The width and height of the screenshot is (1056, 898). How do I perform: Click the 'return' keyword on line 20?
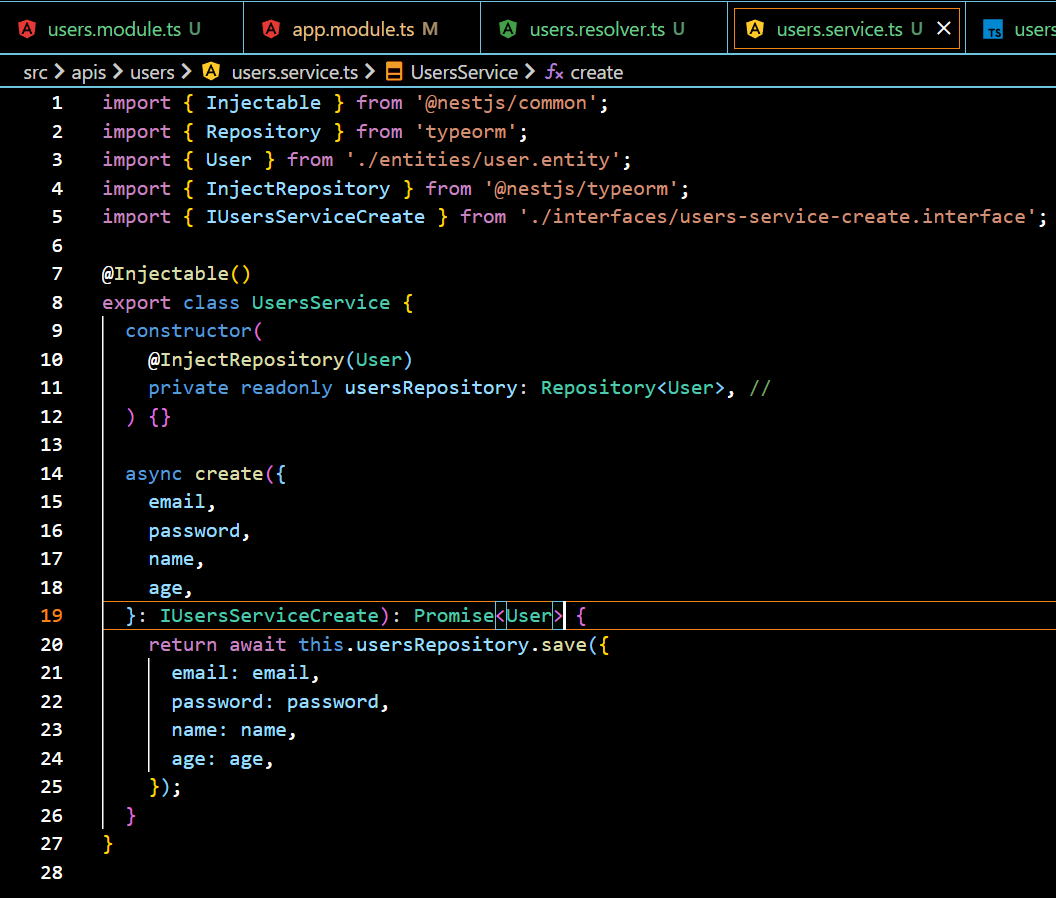coord(183,645)
